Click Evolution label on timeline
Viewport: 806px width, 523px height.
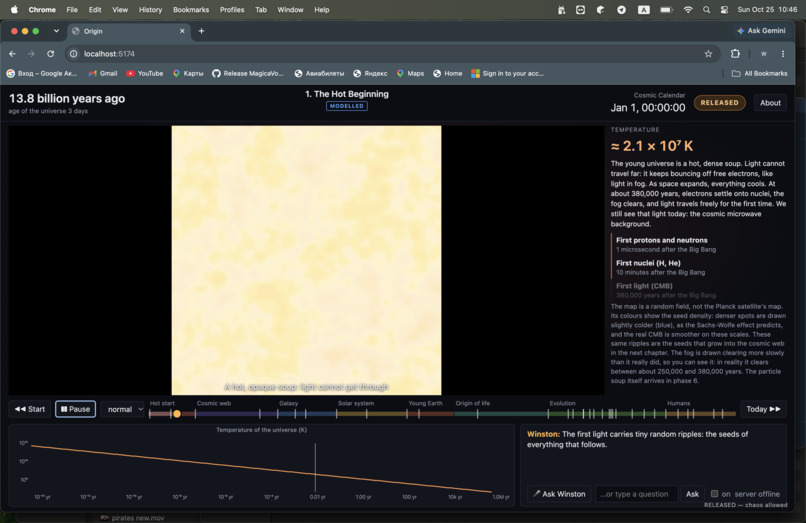562,403
